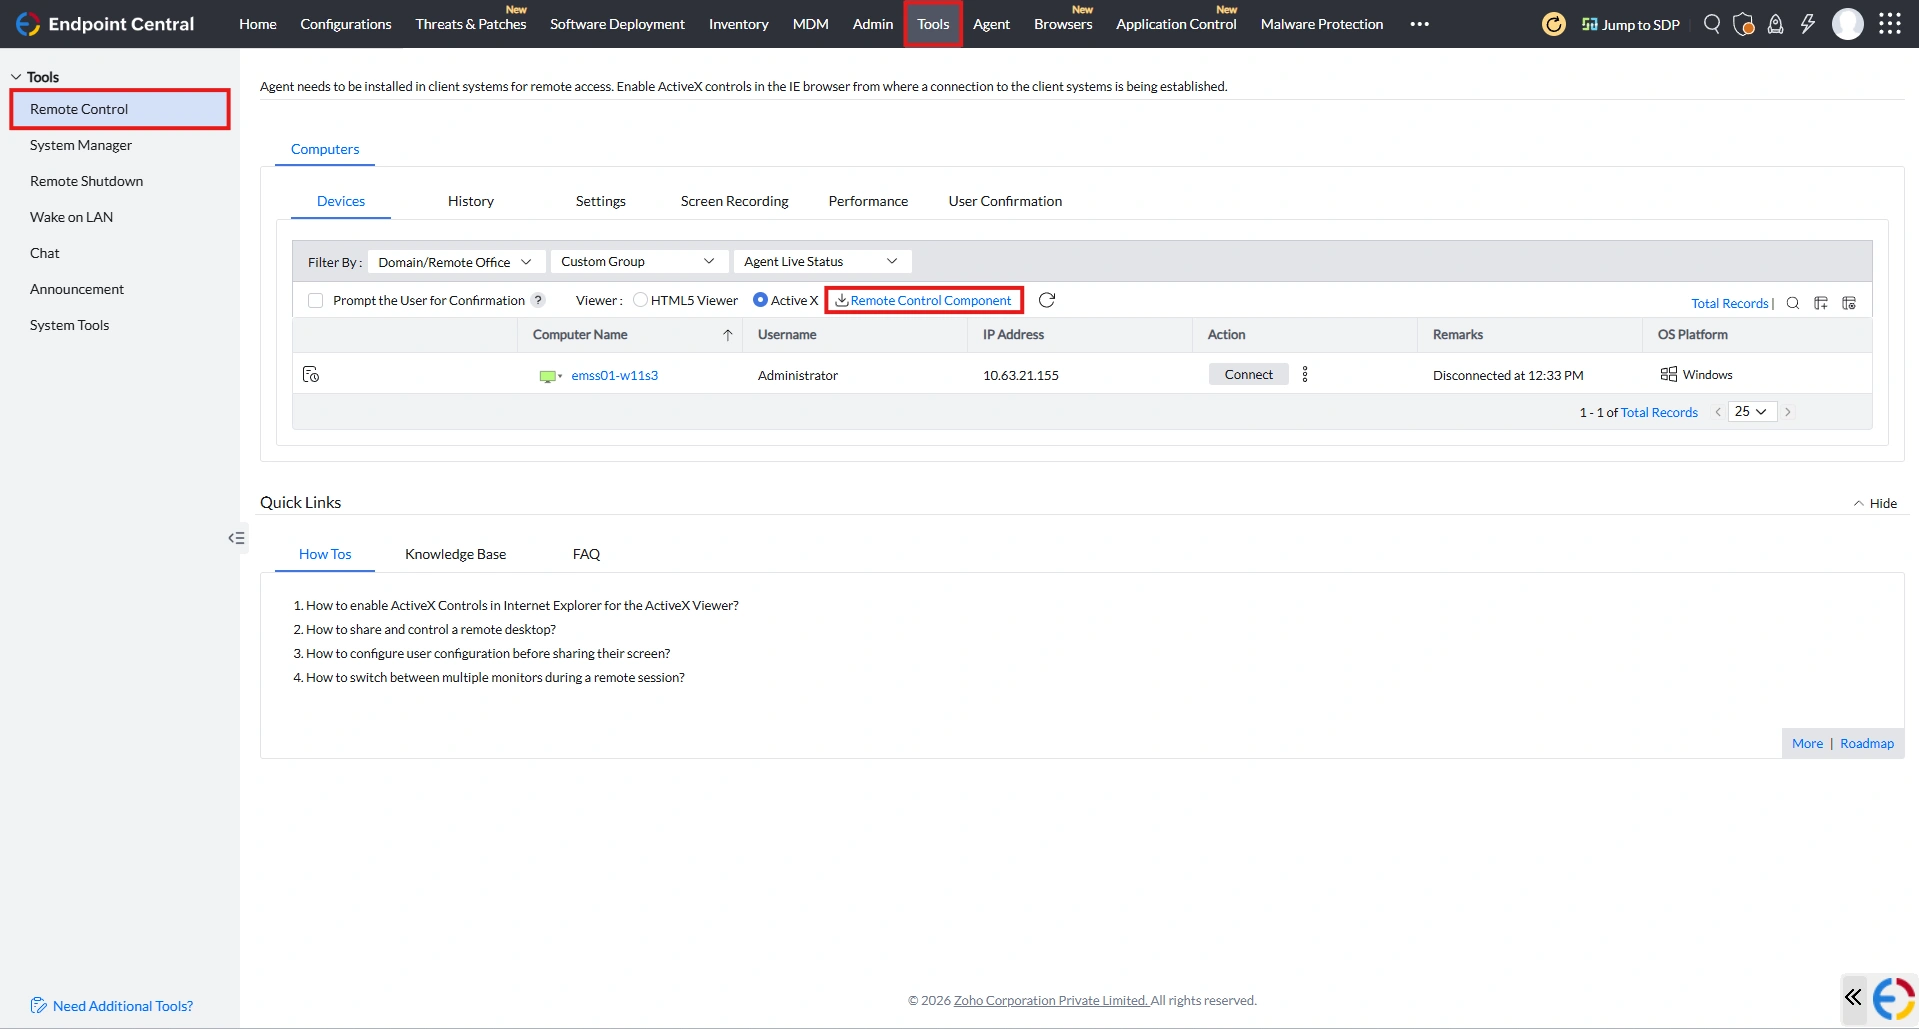Screen dimensions: 1919x1029
Task: Open the Application Control menu
Action: point(1176,24)
